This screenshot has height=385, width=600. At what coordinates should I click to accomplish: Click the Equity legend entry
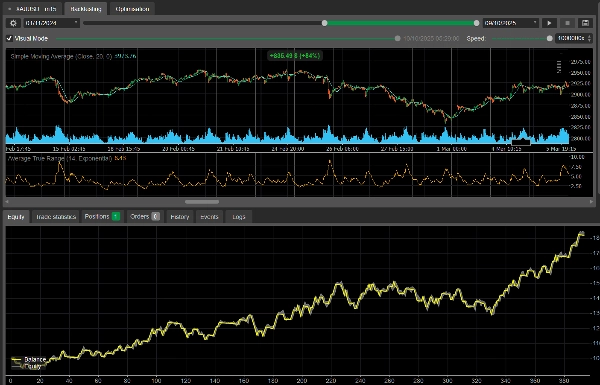click(x=27, y=366)
